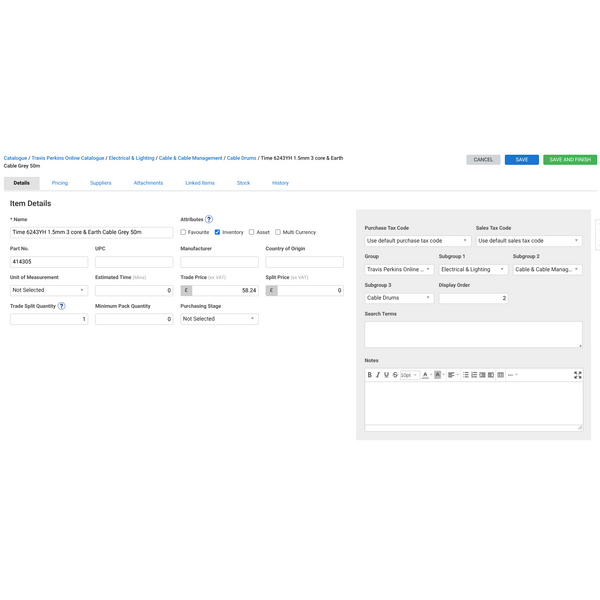Viewport: 600px width, 600px height.
Task: Click the underline icon in Notes
Action: 387,375
